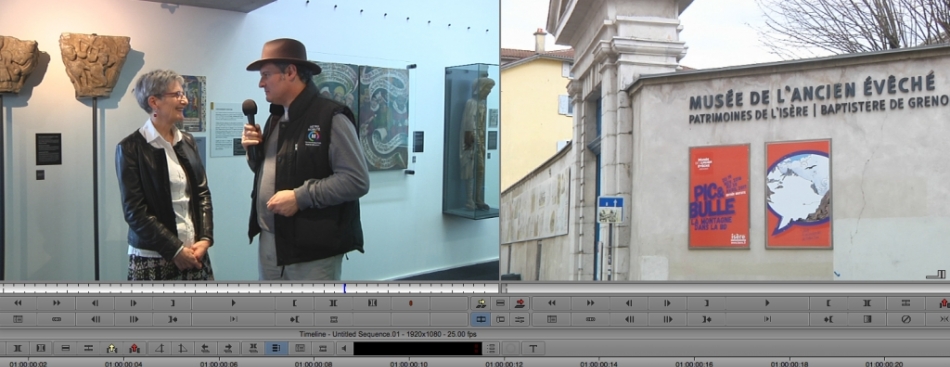950x367 pixels.
Task: Open the list menu right of the timecode display
Action: click(x=491, y=348)
